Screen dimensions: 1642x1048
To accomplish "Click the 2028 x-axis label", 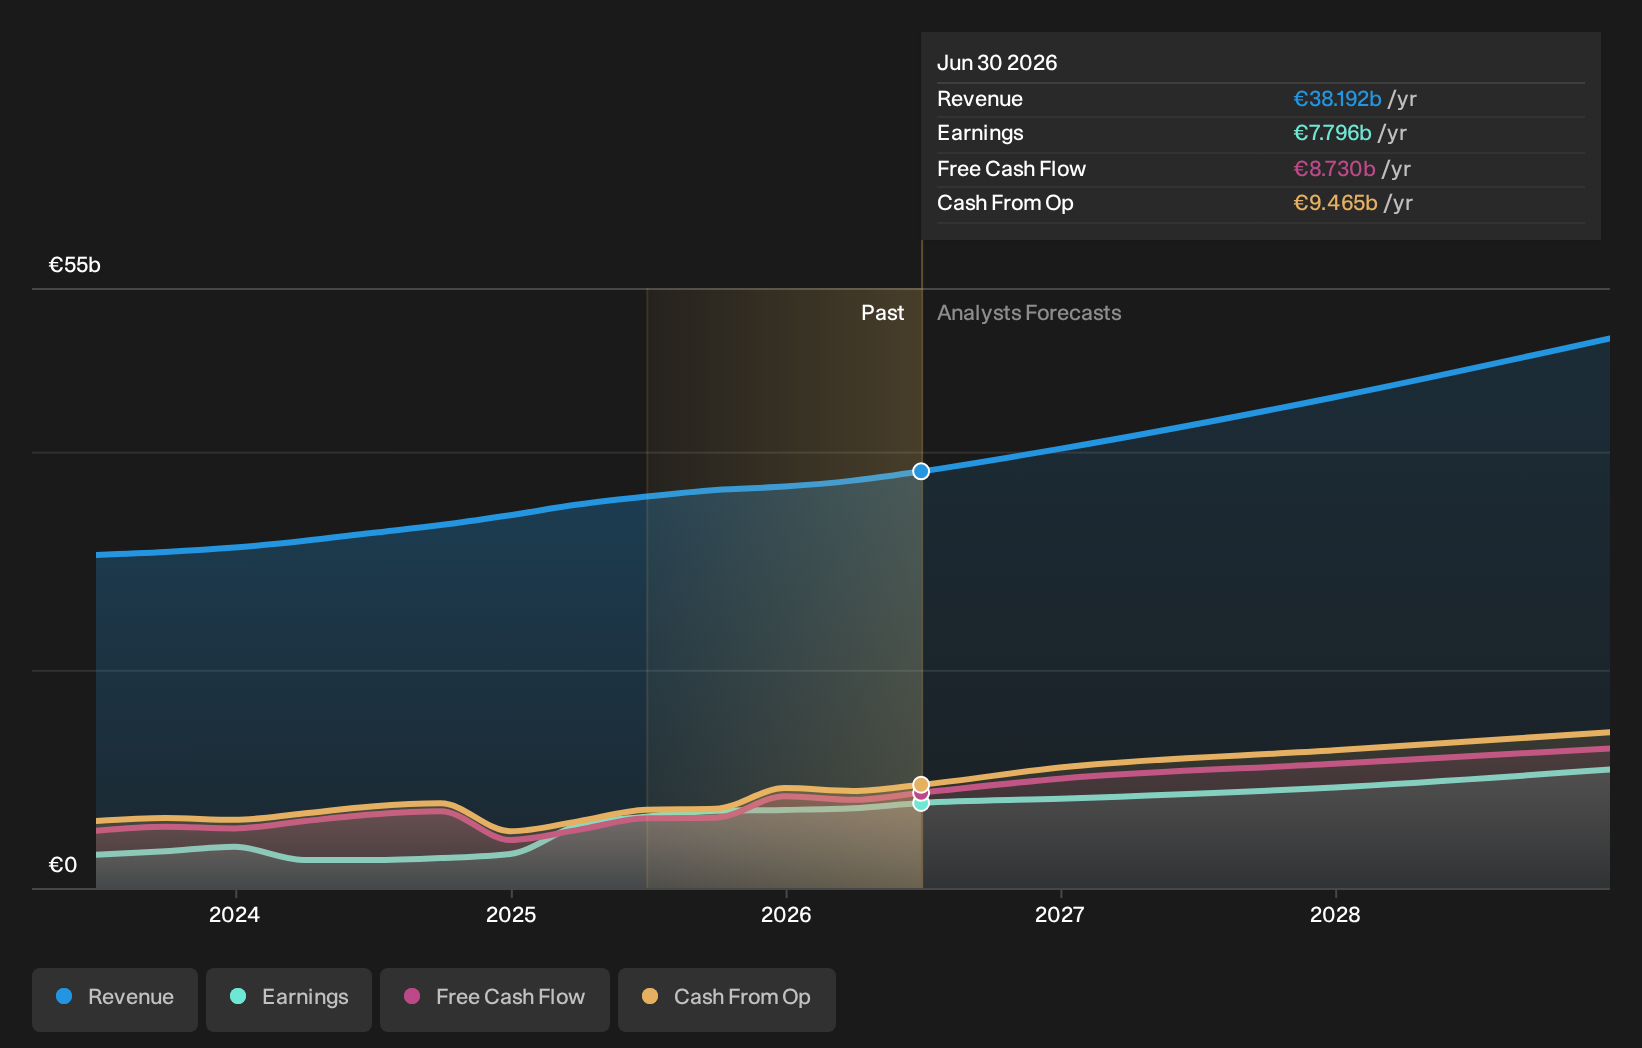I will pyautogui.click(x=1335, y=914).
